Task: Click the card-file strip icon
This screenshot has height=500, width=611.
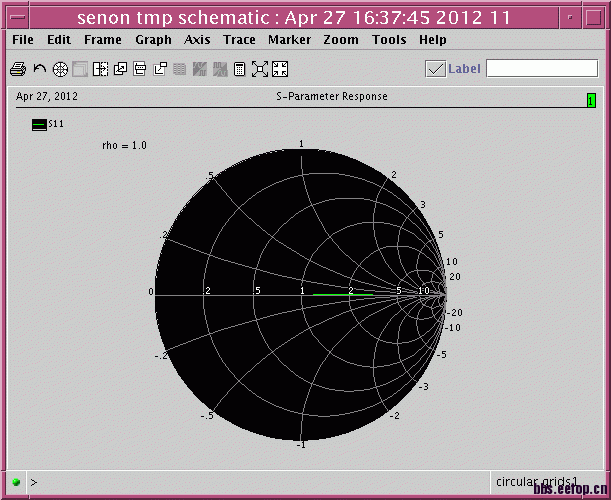Action: coord(140,69)
